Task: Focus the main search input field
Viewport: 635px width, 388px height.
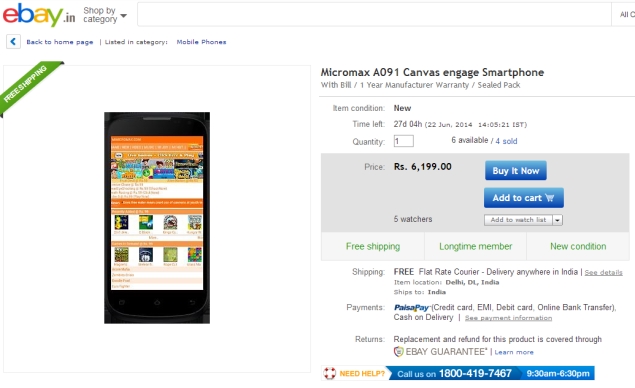Action: point(374,15)
